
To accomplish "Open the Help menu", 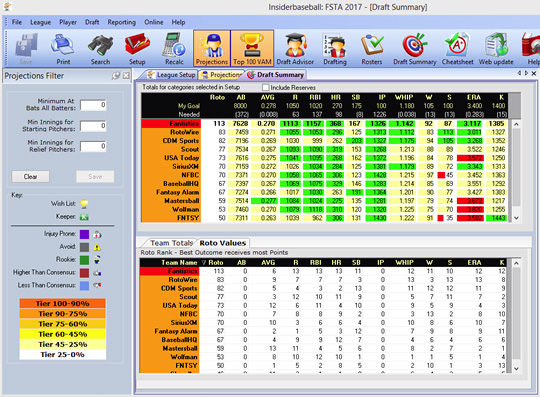I will point(178,22).
